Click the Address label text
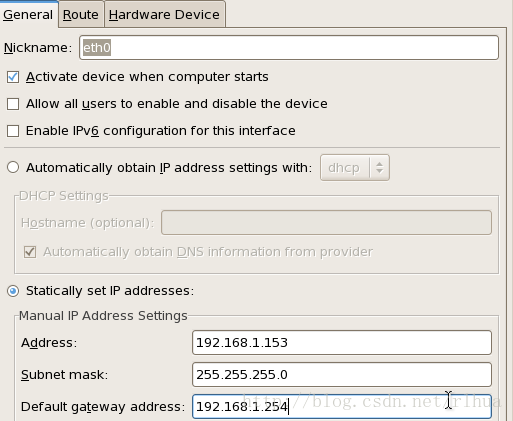Image resolution: width=513 pixels, height=421 pixels. (x=49, y=343)
